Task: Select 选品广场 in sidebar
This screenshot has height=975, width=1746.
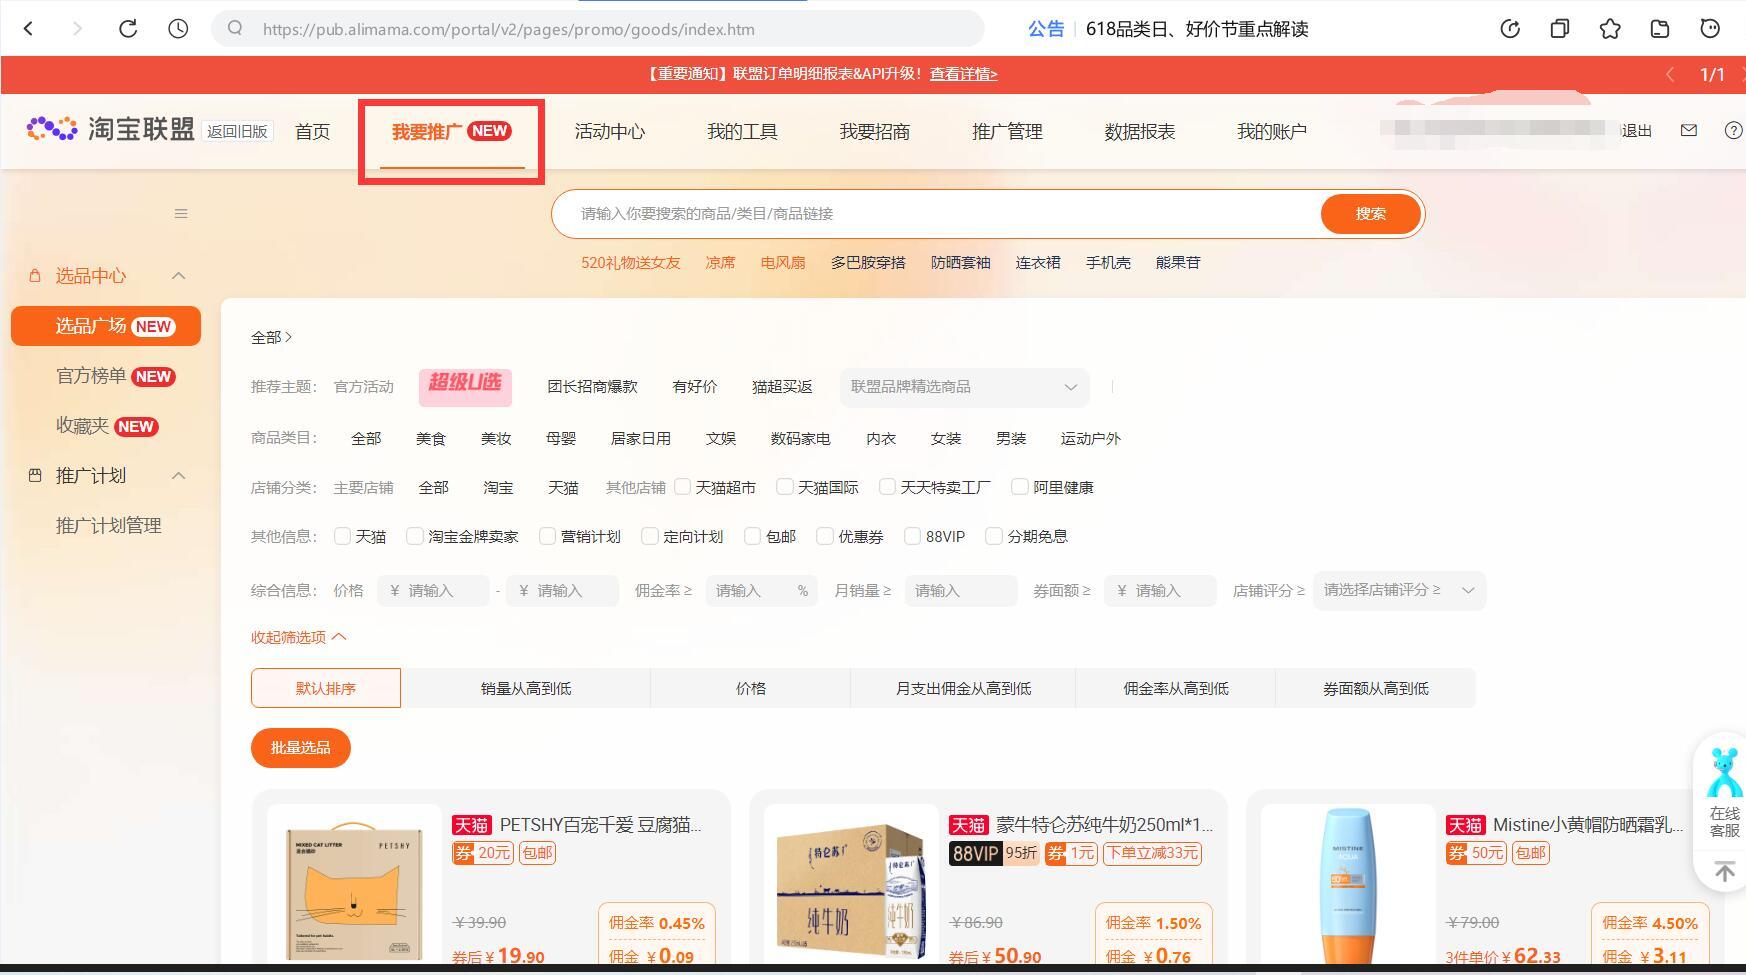Action: pyautogui.click(x=106, y=326)
